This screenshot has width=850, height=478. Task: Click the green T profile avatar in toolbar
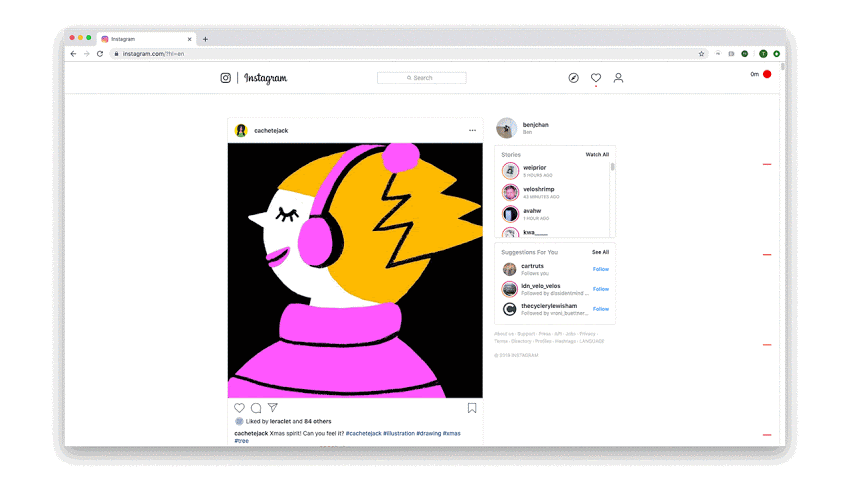pyautogui.click(x=763, y=54)
